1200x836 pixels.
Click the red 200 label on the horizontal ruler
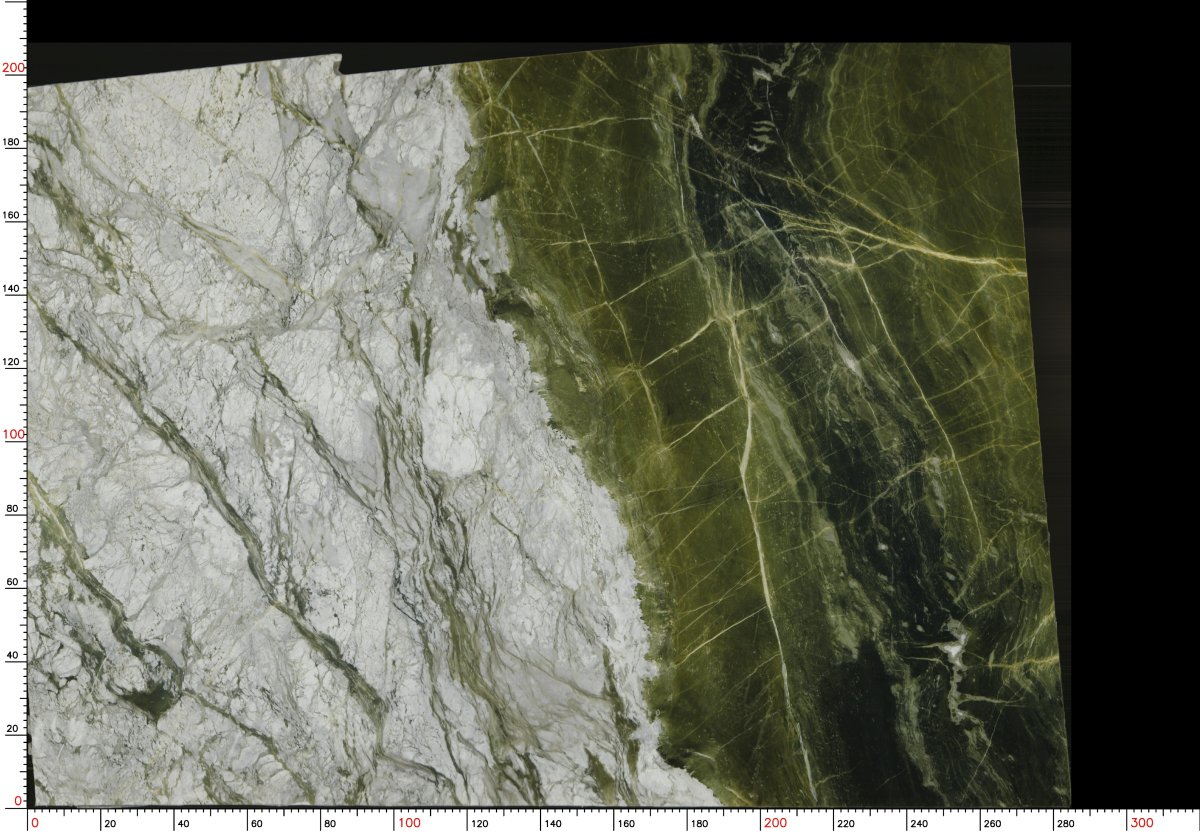(x=775, y=823)
